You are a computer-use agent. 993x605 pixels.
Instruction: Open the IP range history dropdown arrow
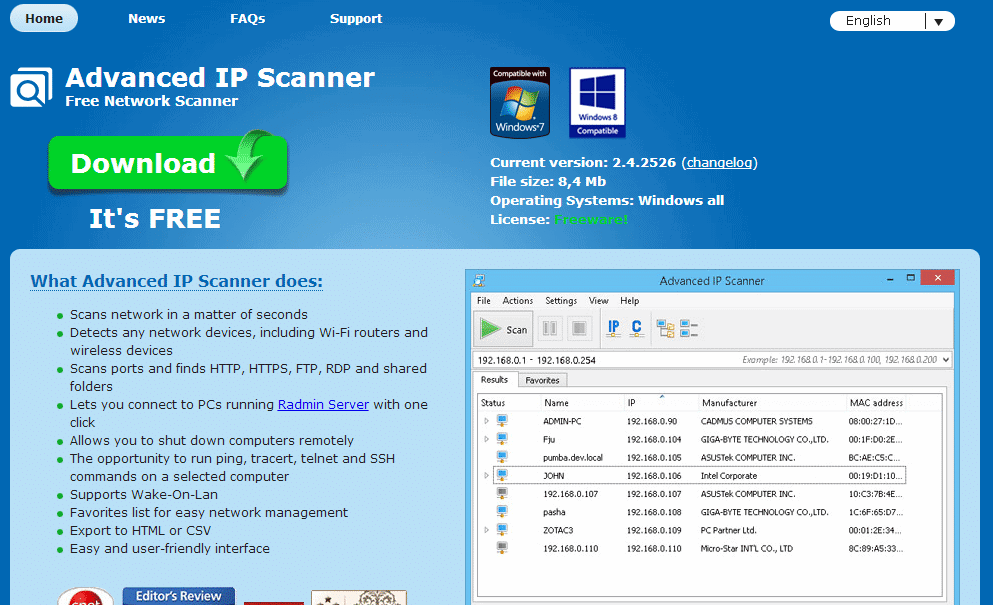point(946,360)
